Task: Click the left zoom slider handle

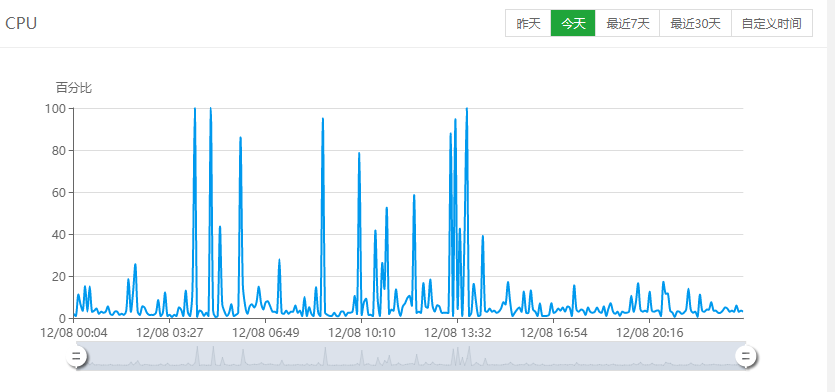Action: (77, 356)
